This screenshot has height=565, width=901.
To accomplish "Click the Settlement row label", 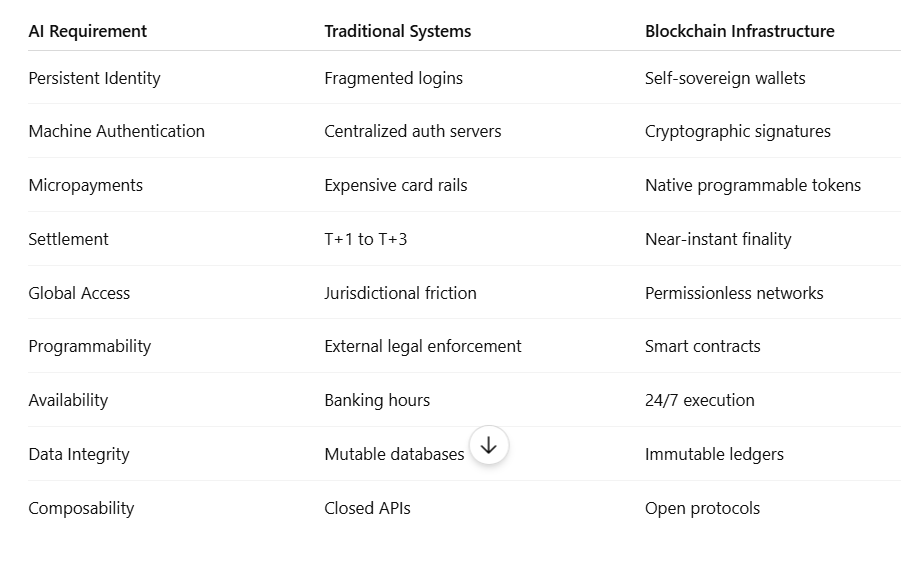I will coord(68,239).
